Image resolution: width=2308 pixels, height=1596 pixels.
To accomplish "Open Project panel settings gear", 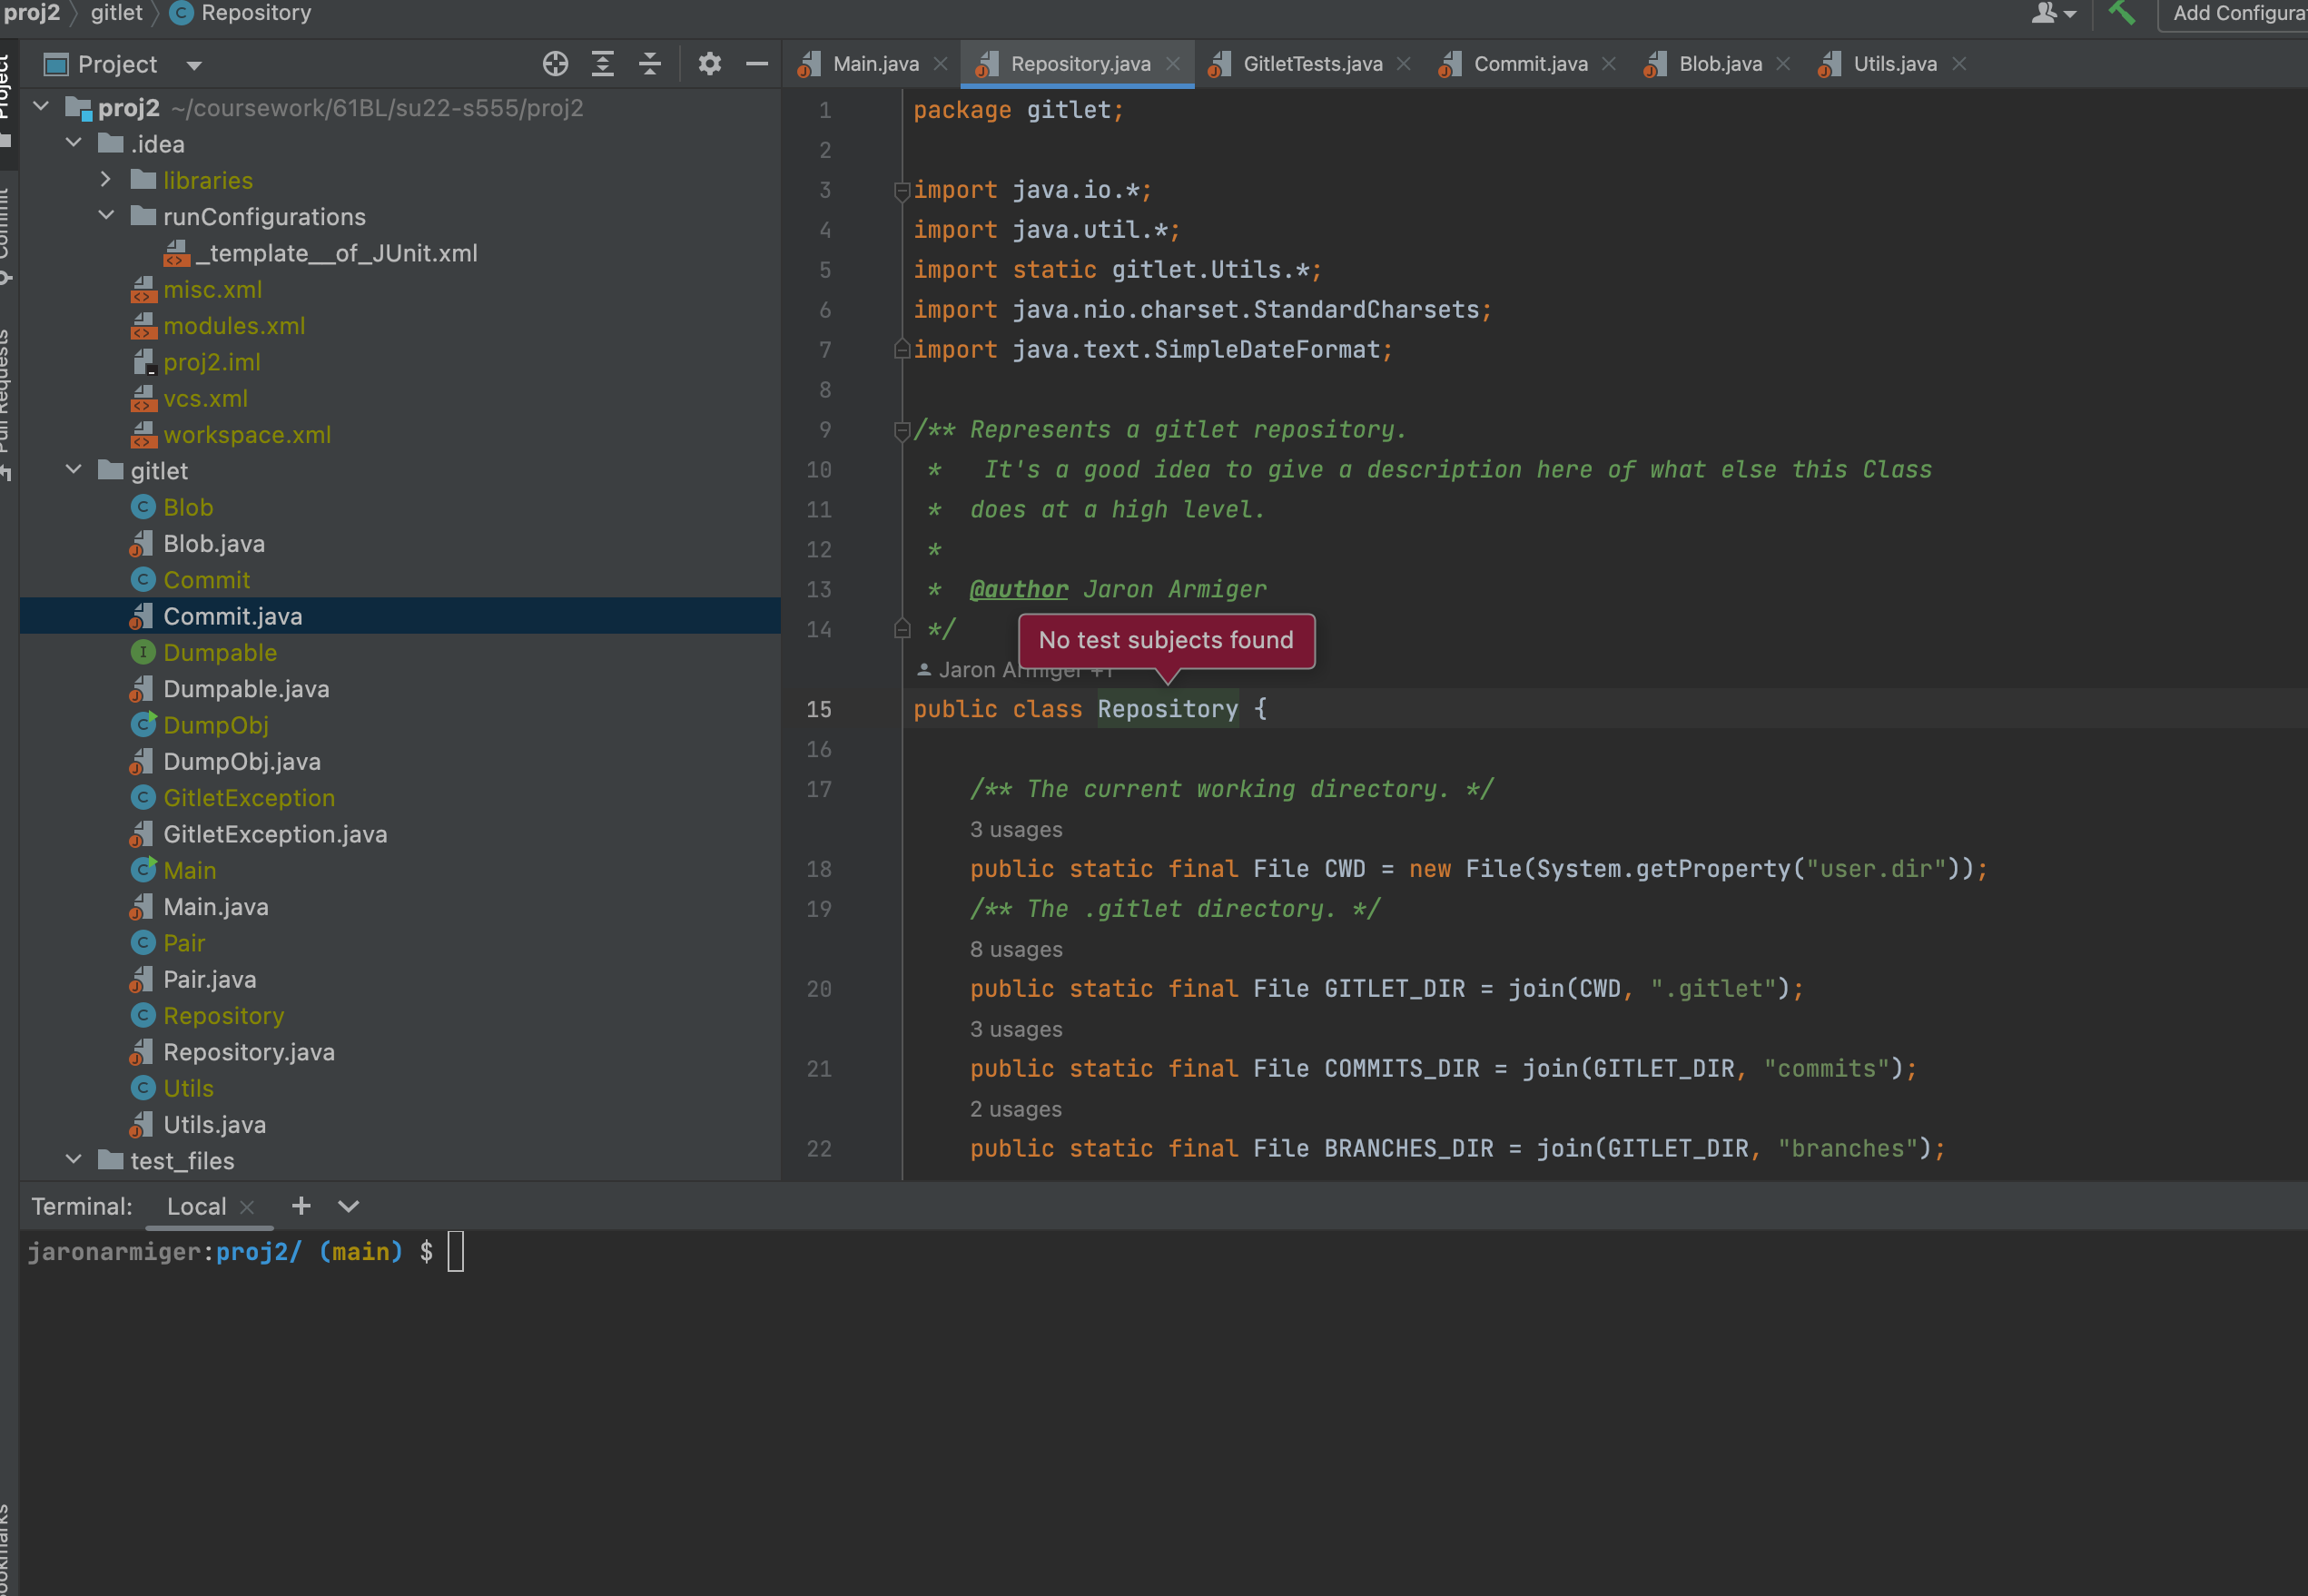I will pyautogui.click(x=709, y=64).
